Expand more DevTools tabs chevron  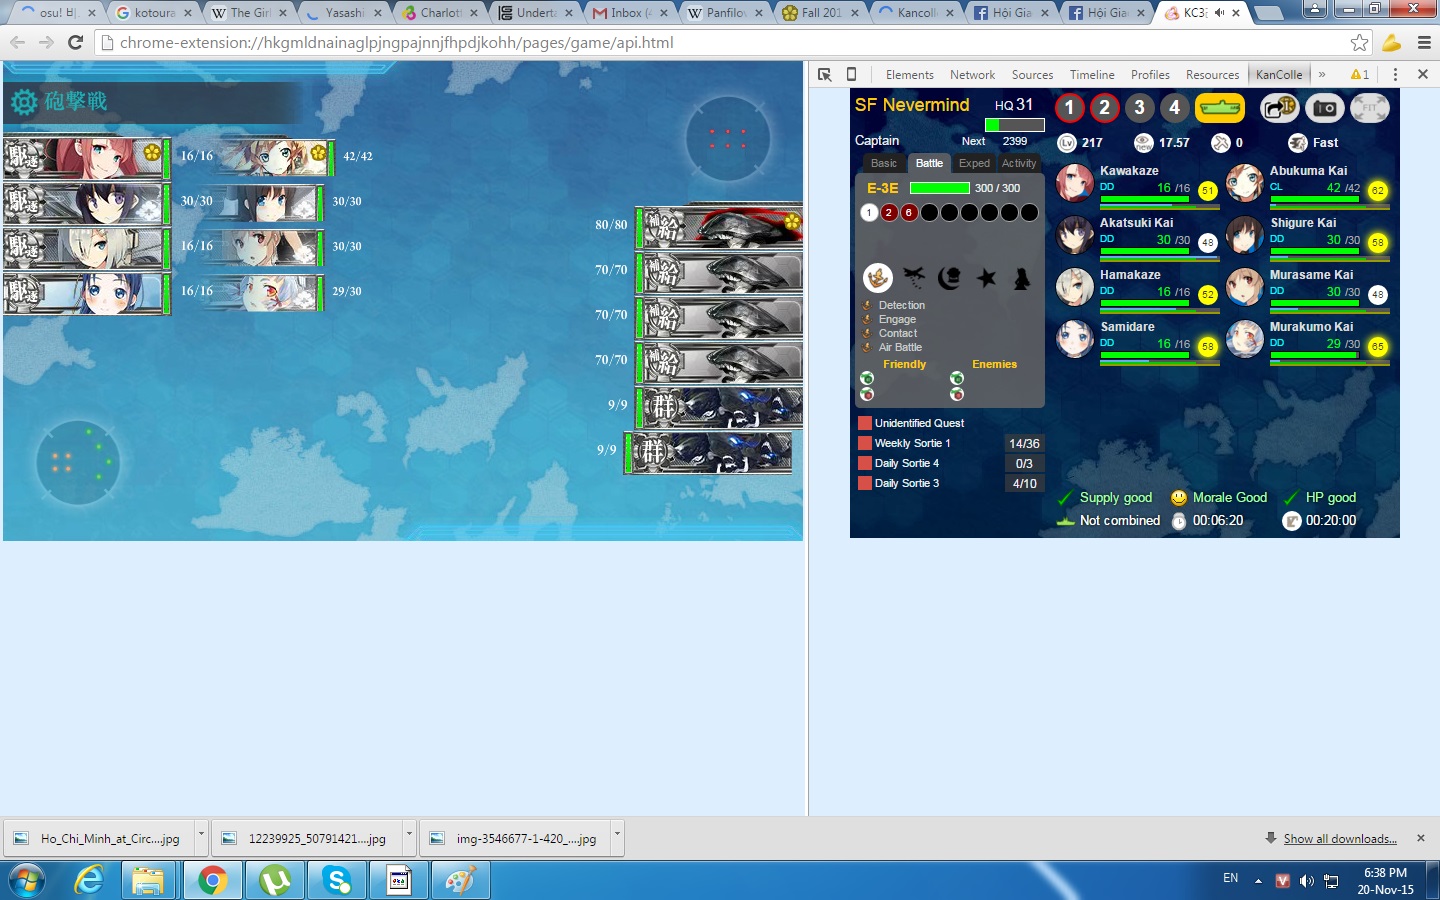click(x=1322, y=75)
